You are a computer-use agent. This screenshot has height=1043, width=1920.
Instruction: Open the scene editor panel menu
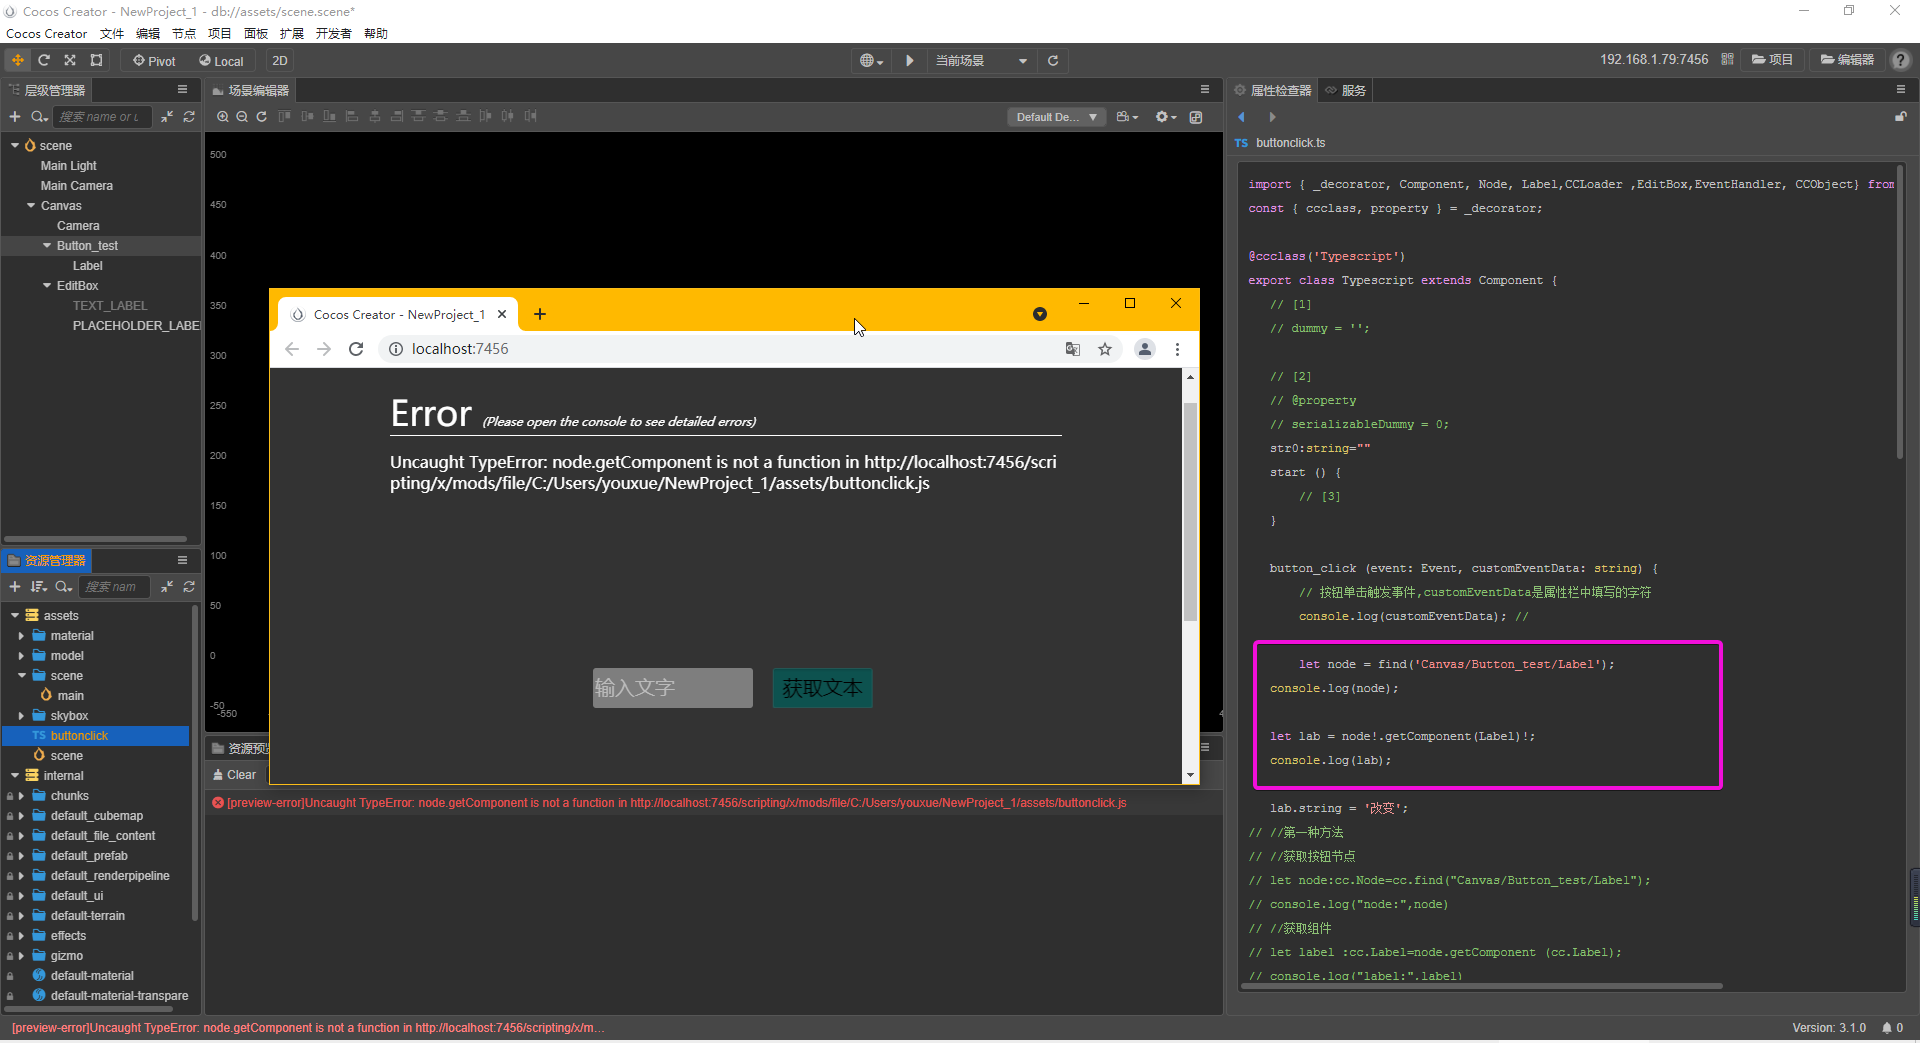pyautogui.click(x=1205, y=89)
